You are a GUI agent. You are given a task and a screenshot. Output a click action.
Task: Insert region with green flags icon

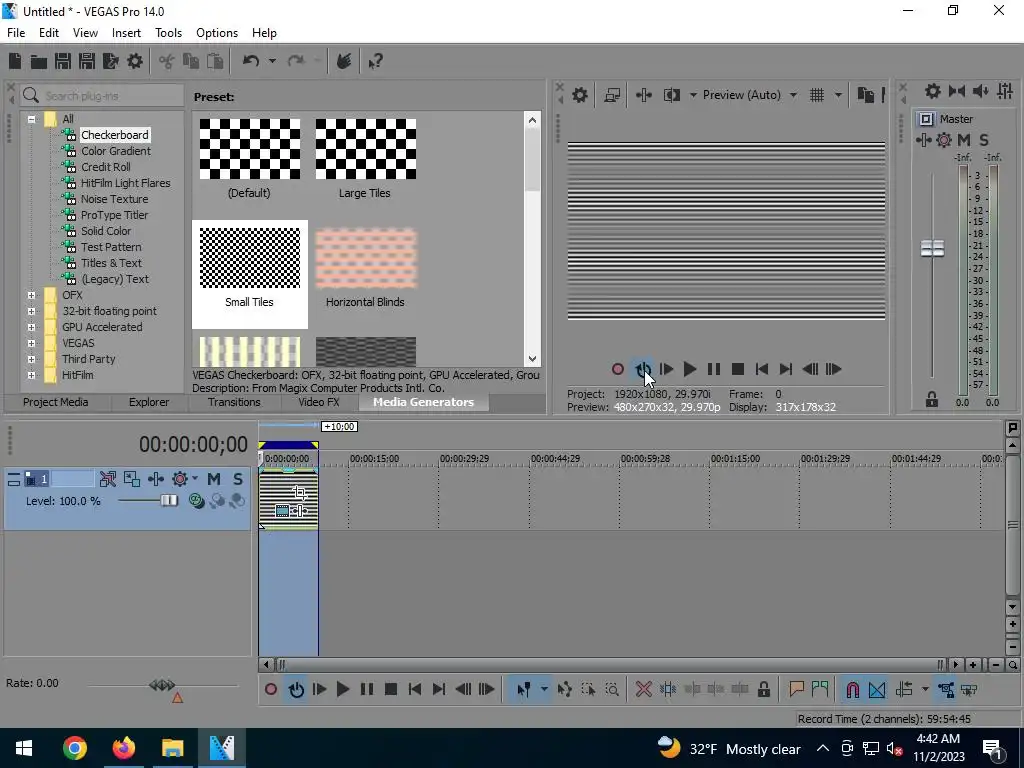(820, 689)
